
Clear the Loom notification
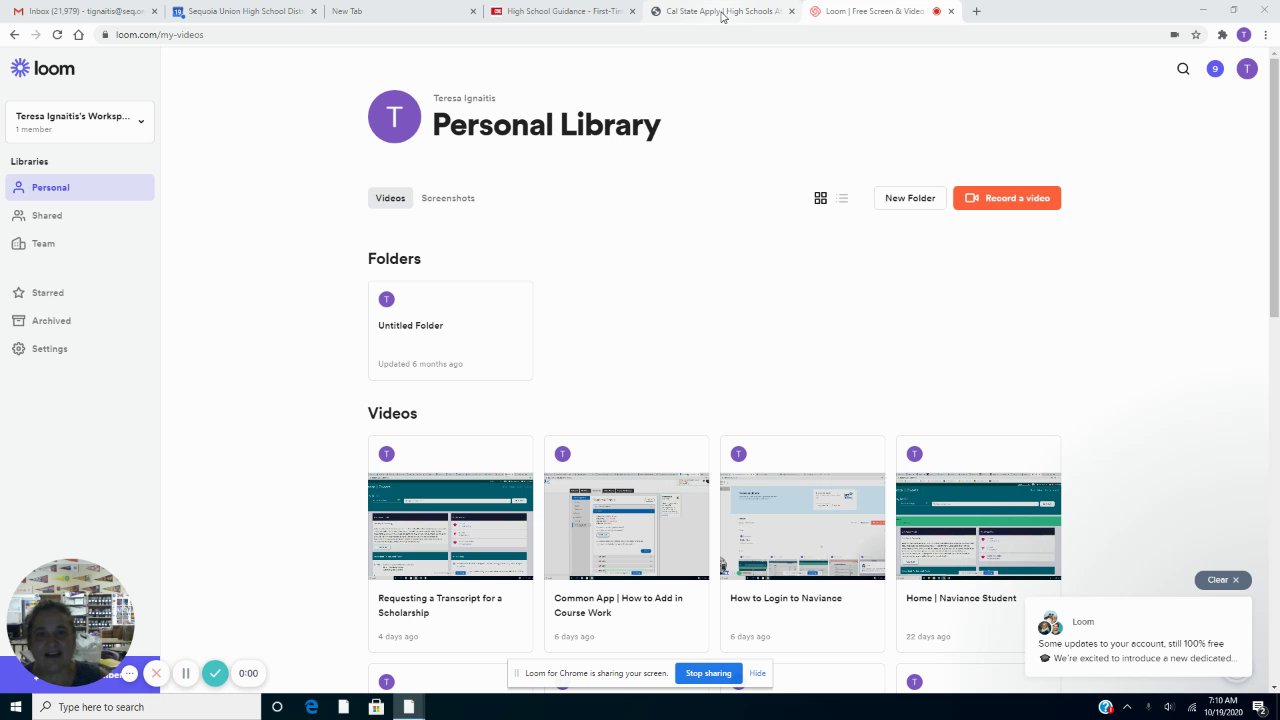[1223, 580]
